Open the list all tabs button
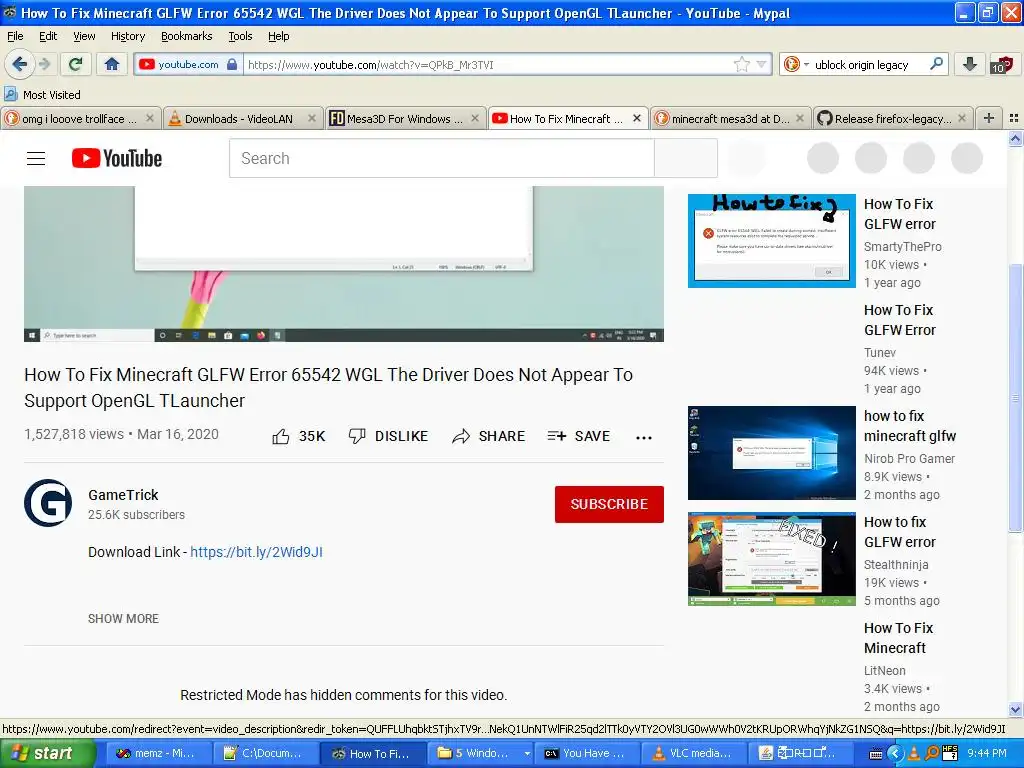This screenshot has width=1024, height=768. pyautogui.click(x=1014, y=118)
